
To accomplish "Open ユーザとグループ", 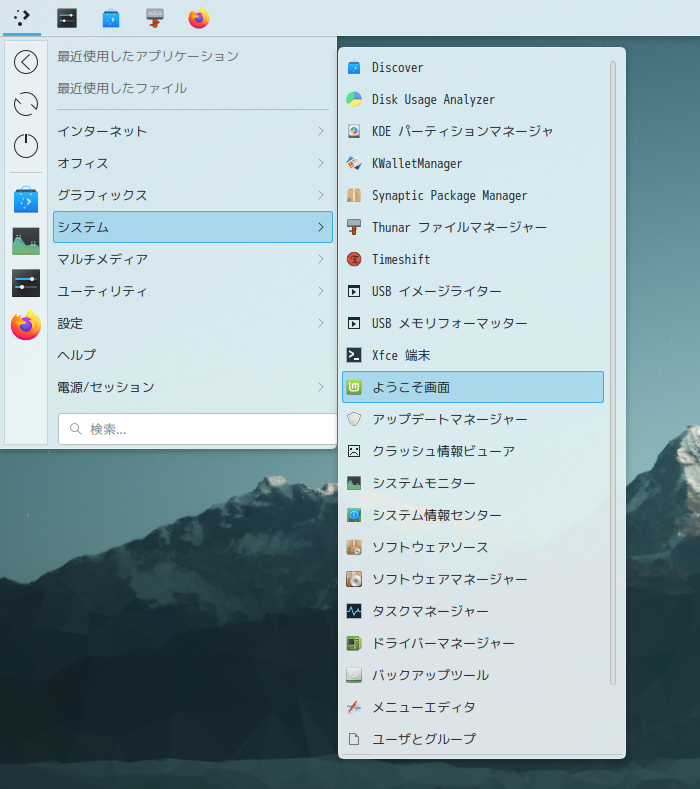I will pyautogui.click(x=473, y=739).
